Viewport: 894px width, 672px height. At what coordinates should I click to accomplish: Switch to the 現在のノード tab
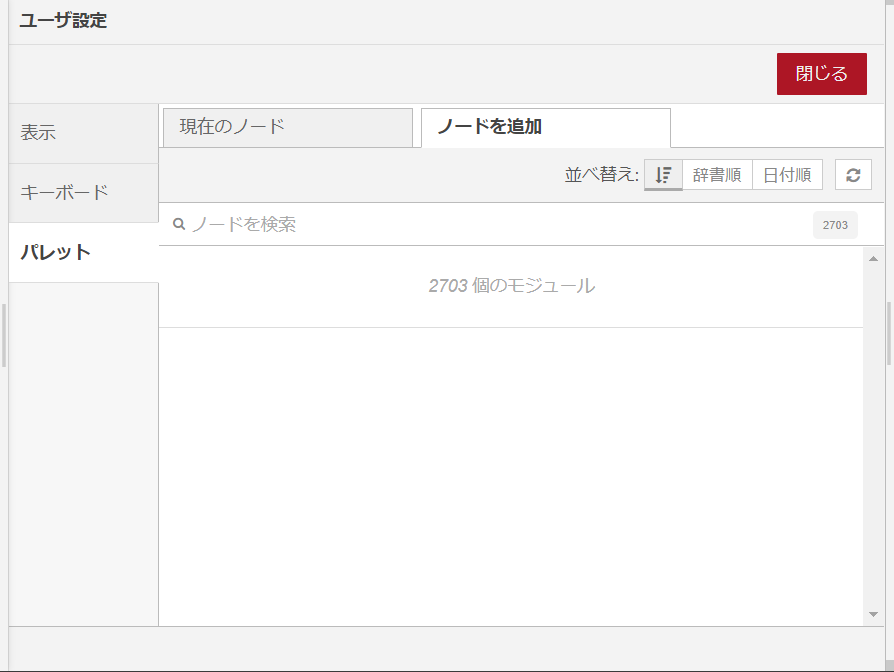click(x=288, y=128)
